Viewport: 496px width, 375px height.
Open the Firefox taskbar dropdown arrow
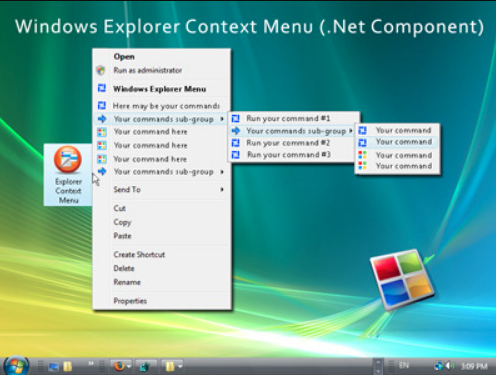[129, 367]
